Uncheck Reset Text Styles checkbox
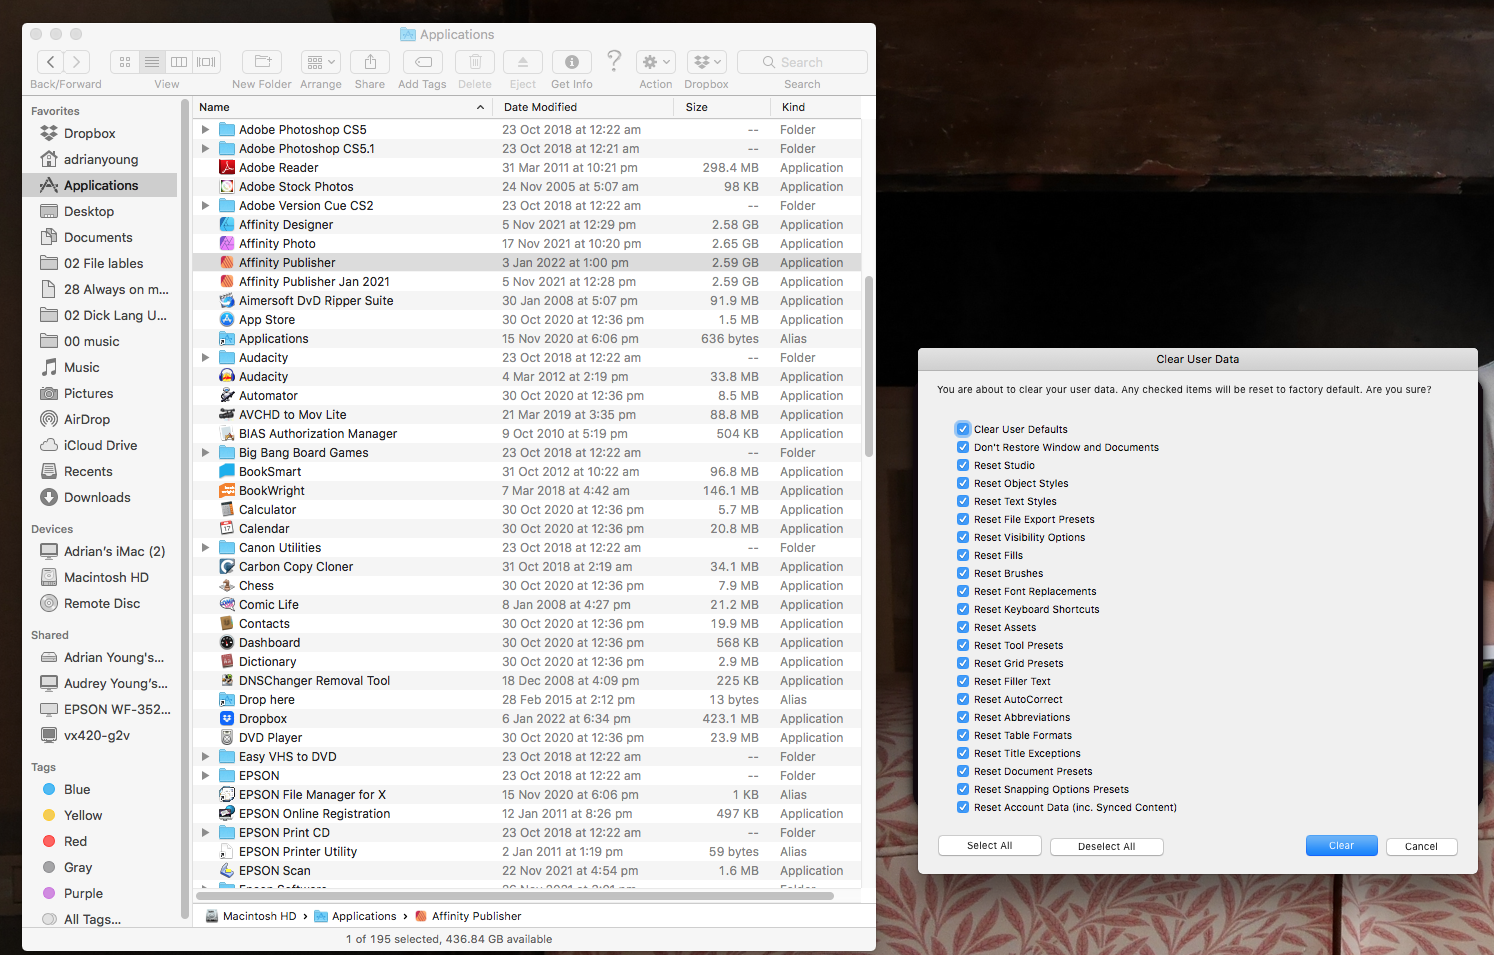The image size is (1494, 955). pyautogui.click(x=963, y=501)
